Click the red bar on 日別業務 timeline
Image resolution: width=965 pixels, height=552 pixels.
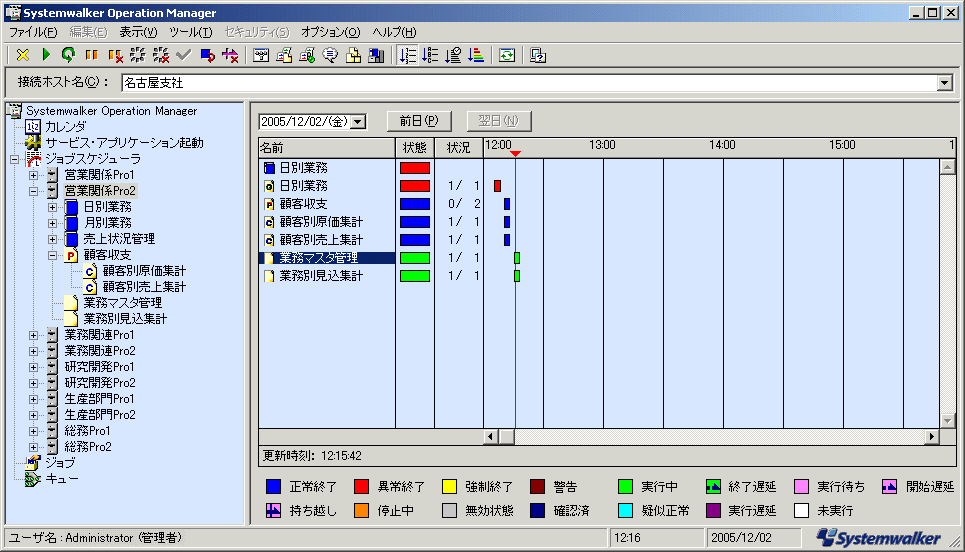point(497,186)
